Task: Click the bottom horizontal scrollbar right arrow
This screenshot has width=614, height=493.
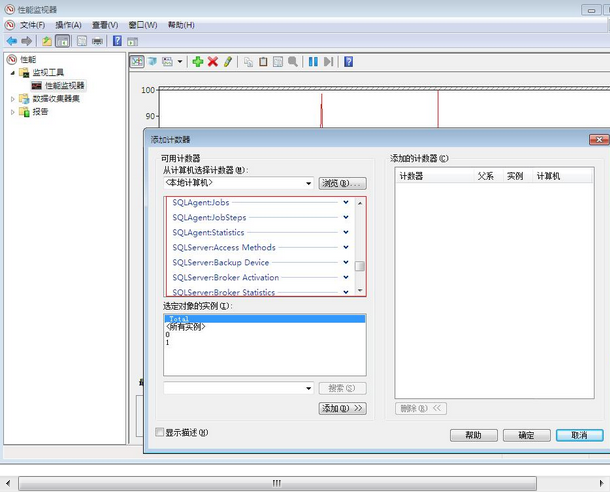Action: click(x=601, y=483)
